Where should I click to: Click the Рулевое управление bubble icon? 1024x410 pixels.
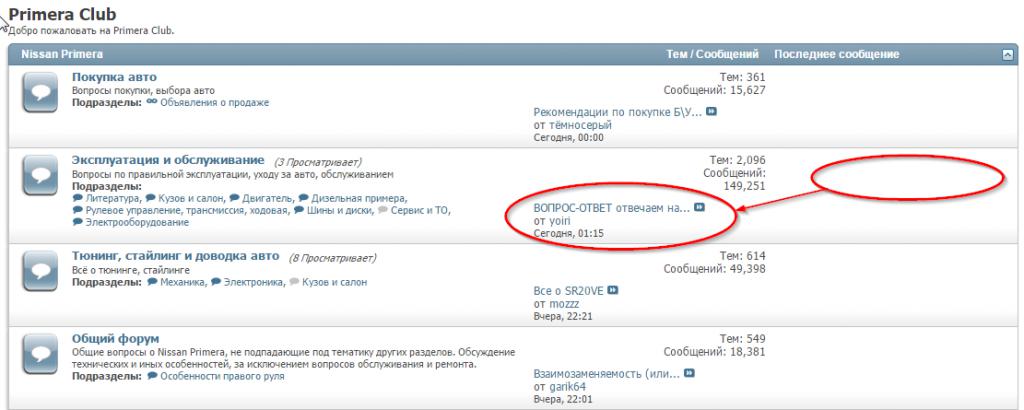click(x=78, y=210)
